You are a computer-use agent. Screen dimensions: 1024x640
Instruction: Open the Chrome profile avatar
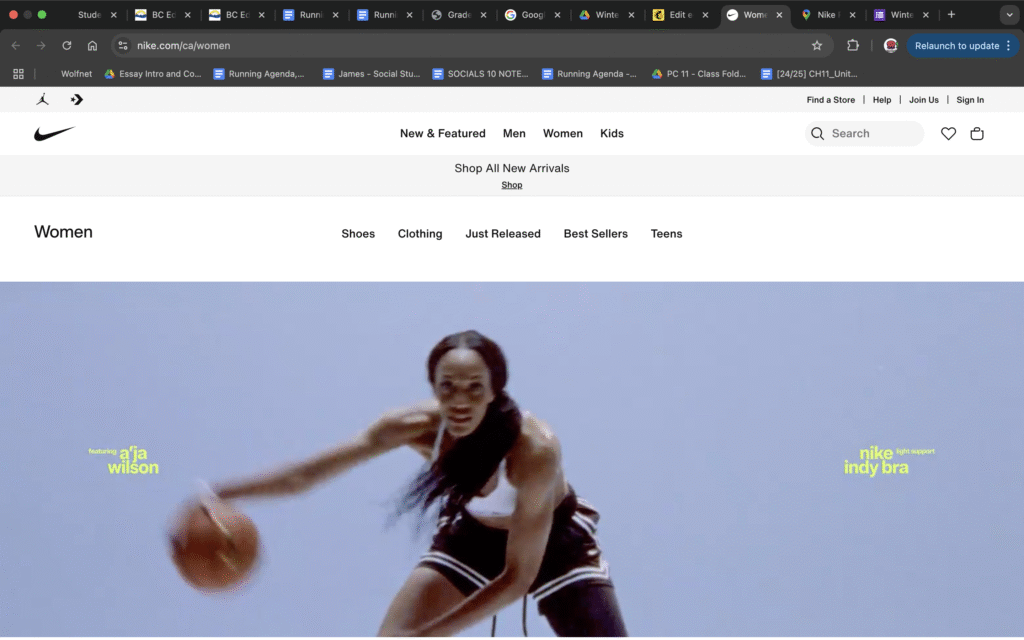tap(890, 45)
